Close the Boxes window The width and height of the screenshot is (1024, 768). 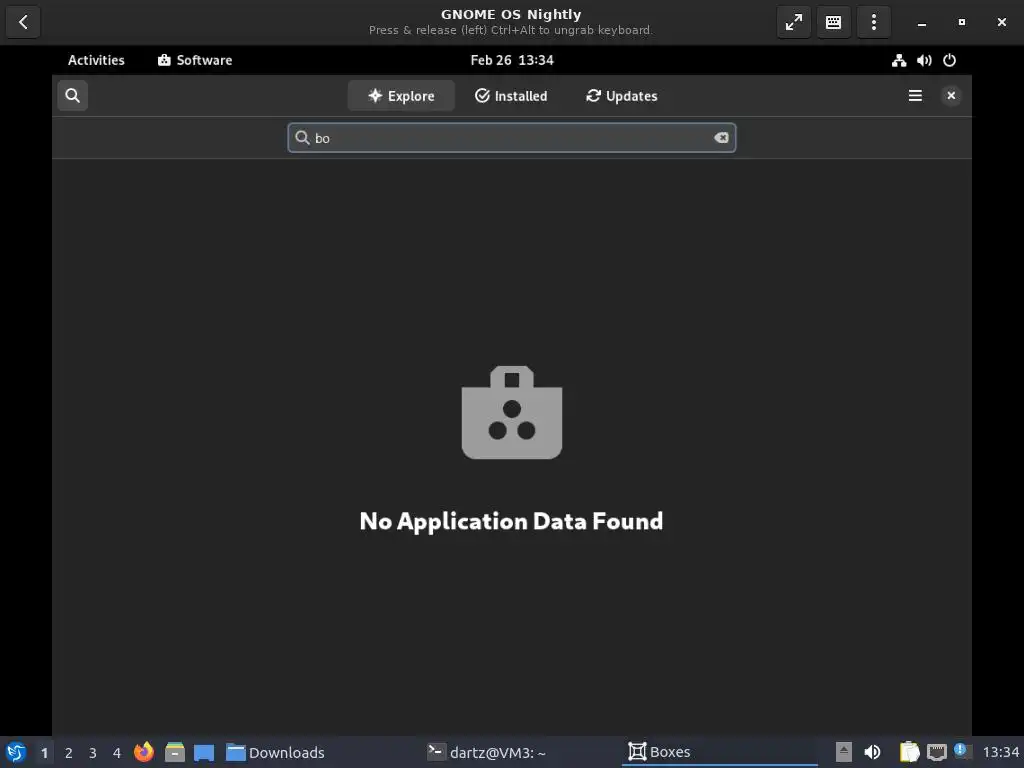point(1002,22)
